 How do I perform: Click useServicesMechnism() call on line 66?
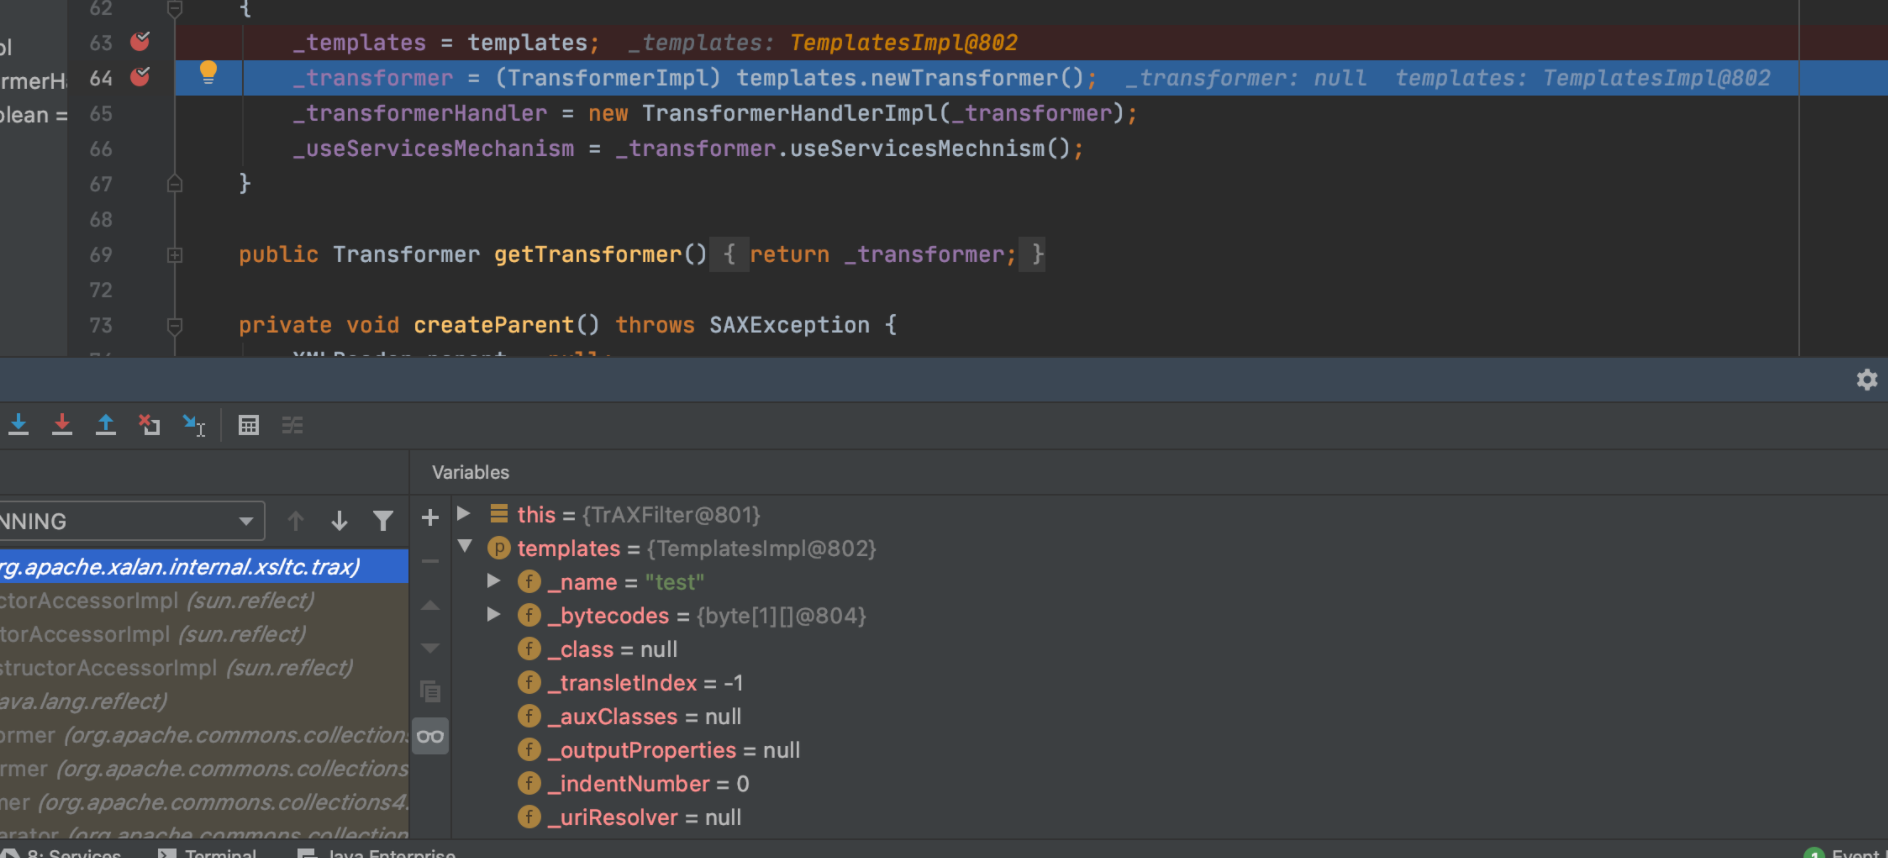click(930, 148)
